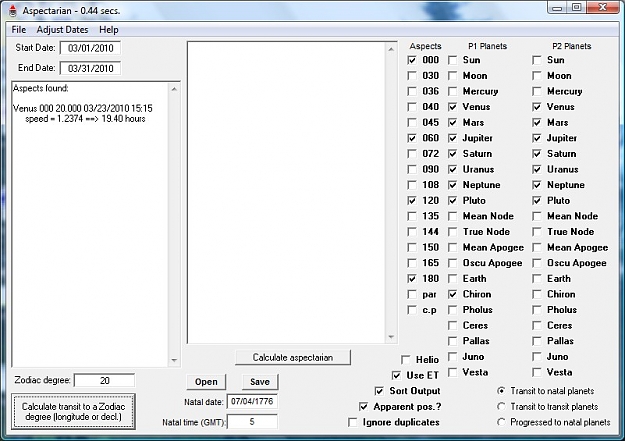Check Moon in P1 Planets
625x441 pixels.
click(452, 76)
